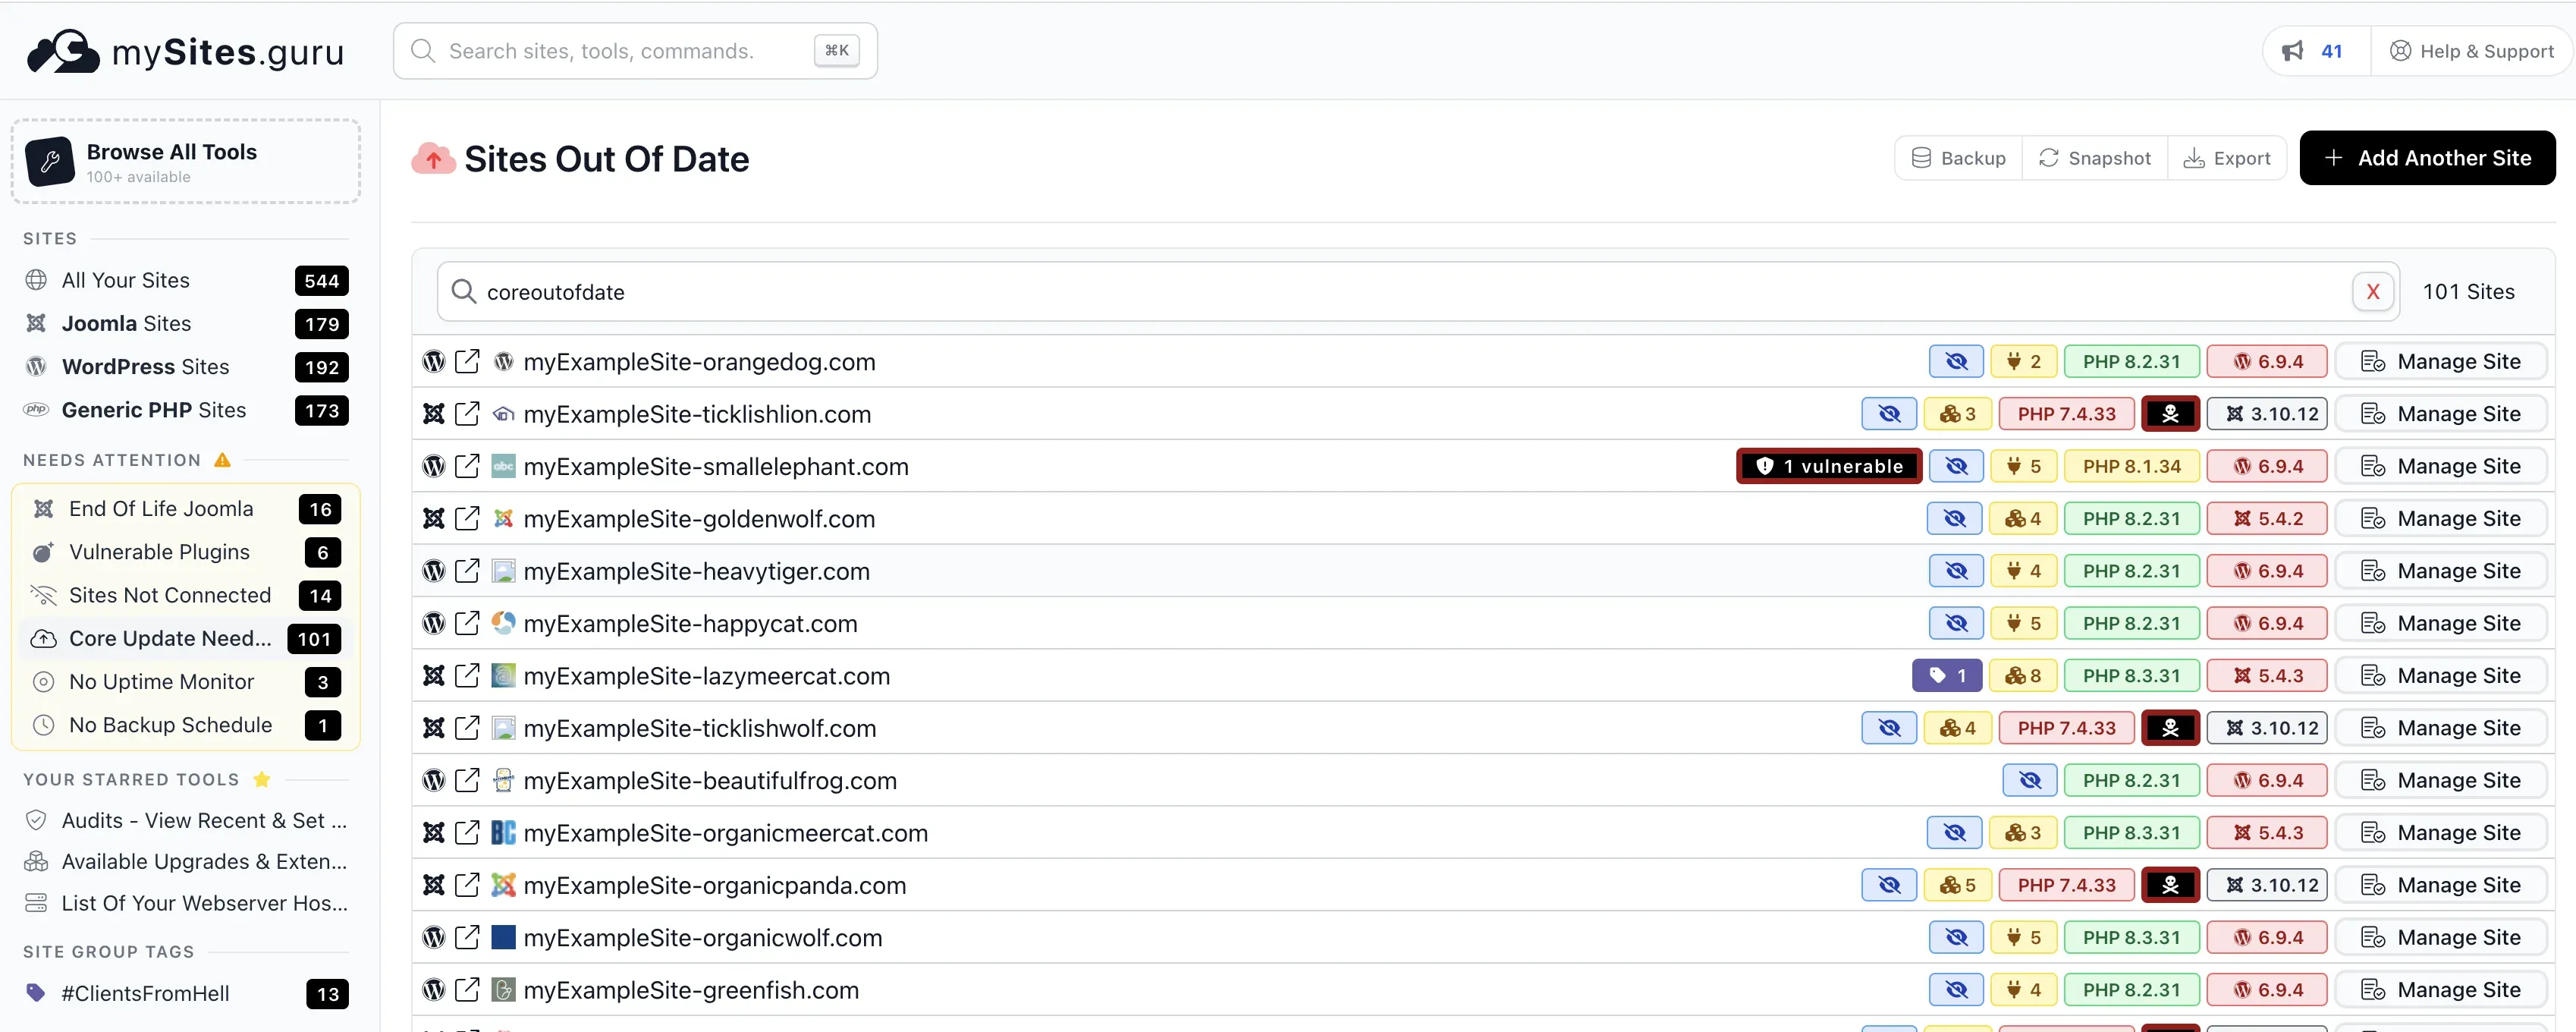Screen dimensions: 2576x1032
Task: Open myExampleSite-organicwolf.com site name
Action: click(703, 938)
